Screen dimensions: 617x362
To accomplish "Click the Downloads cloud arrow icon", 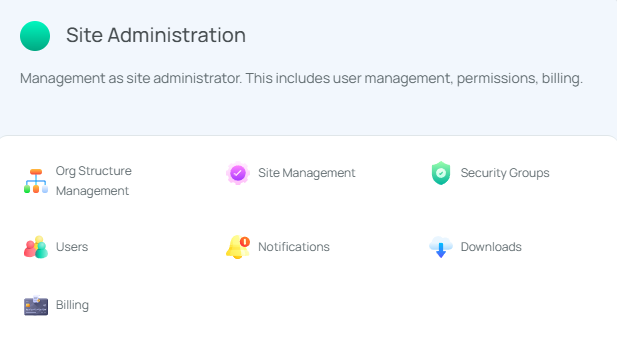I will click(x=441, y=247).
